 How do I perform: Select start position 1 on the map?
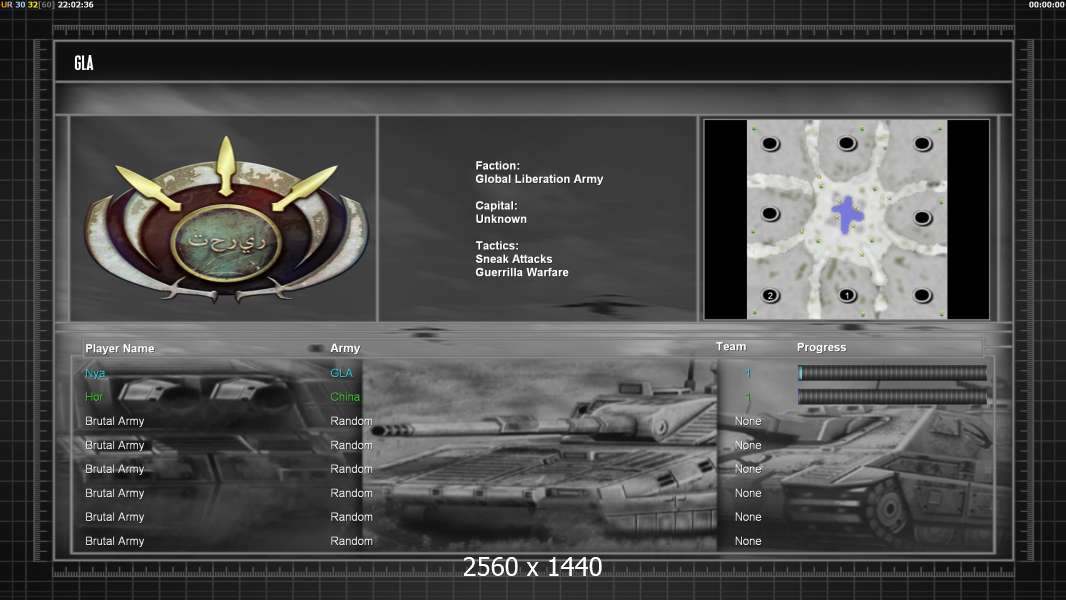[x=846, y=295]
